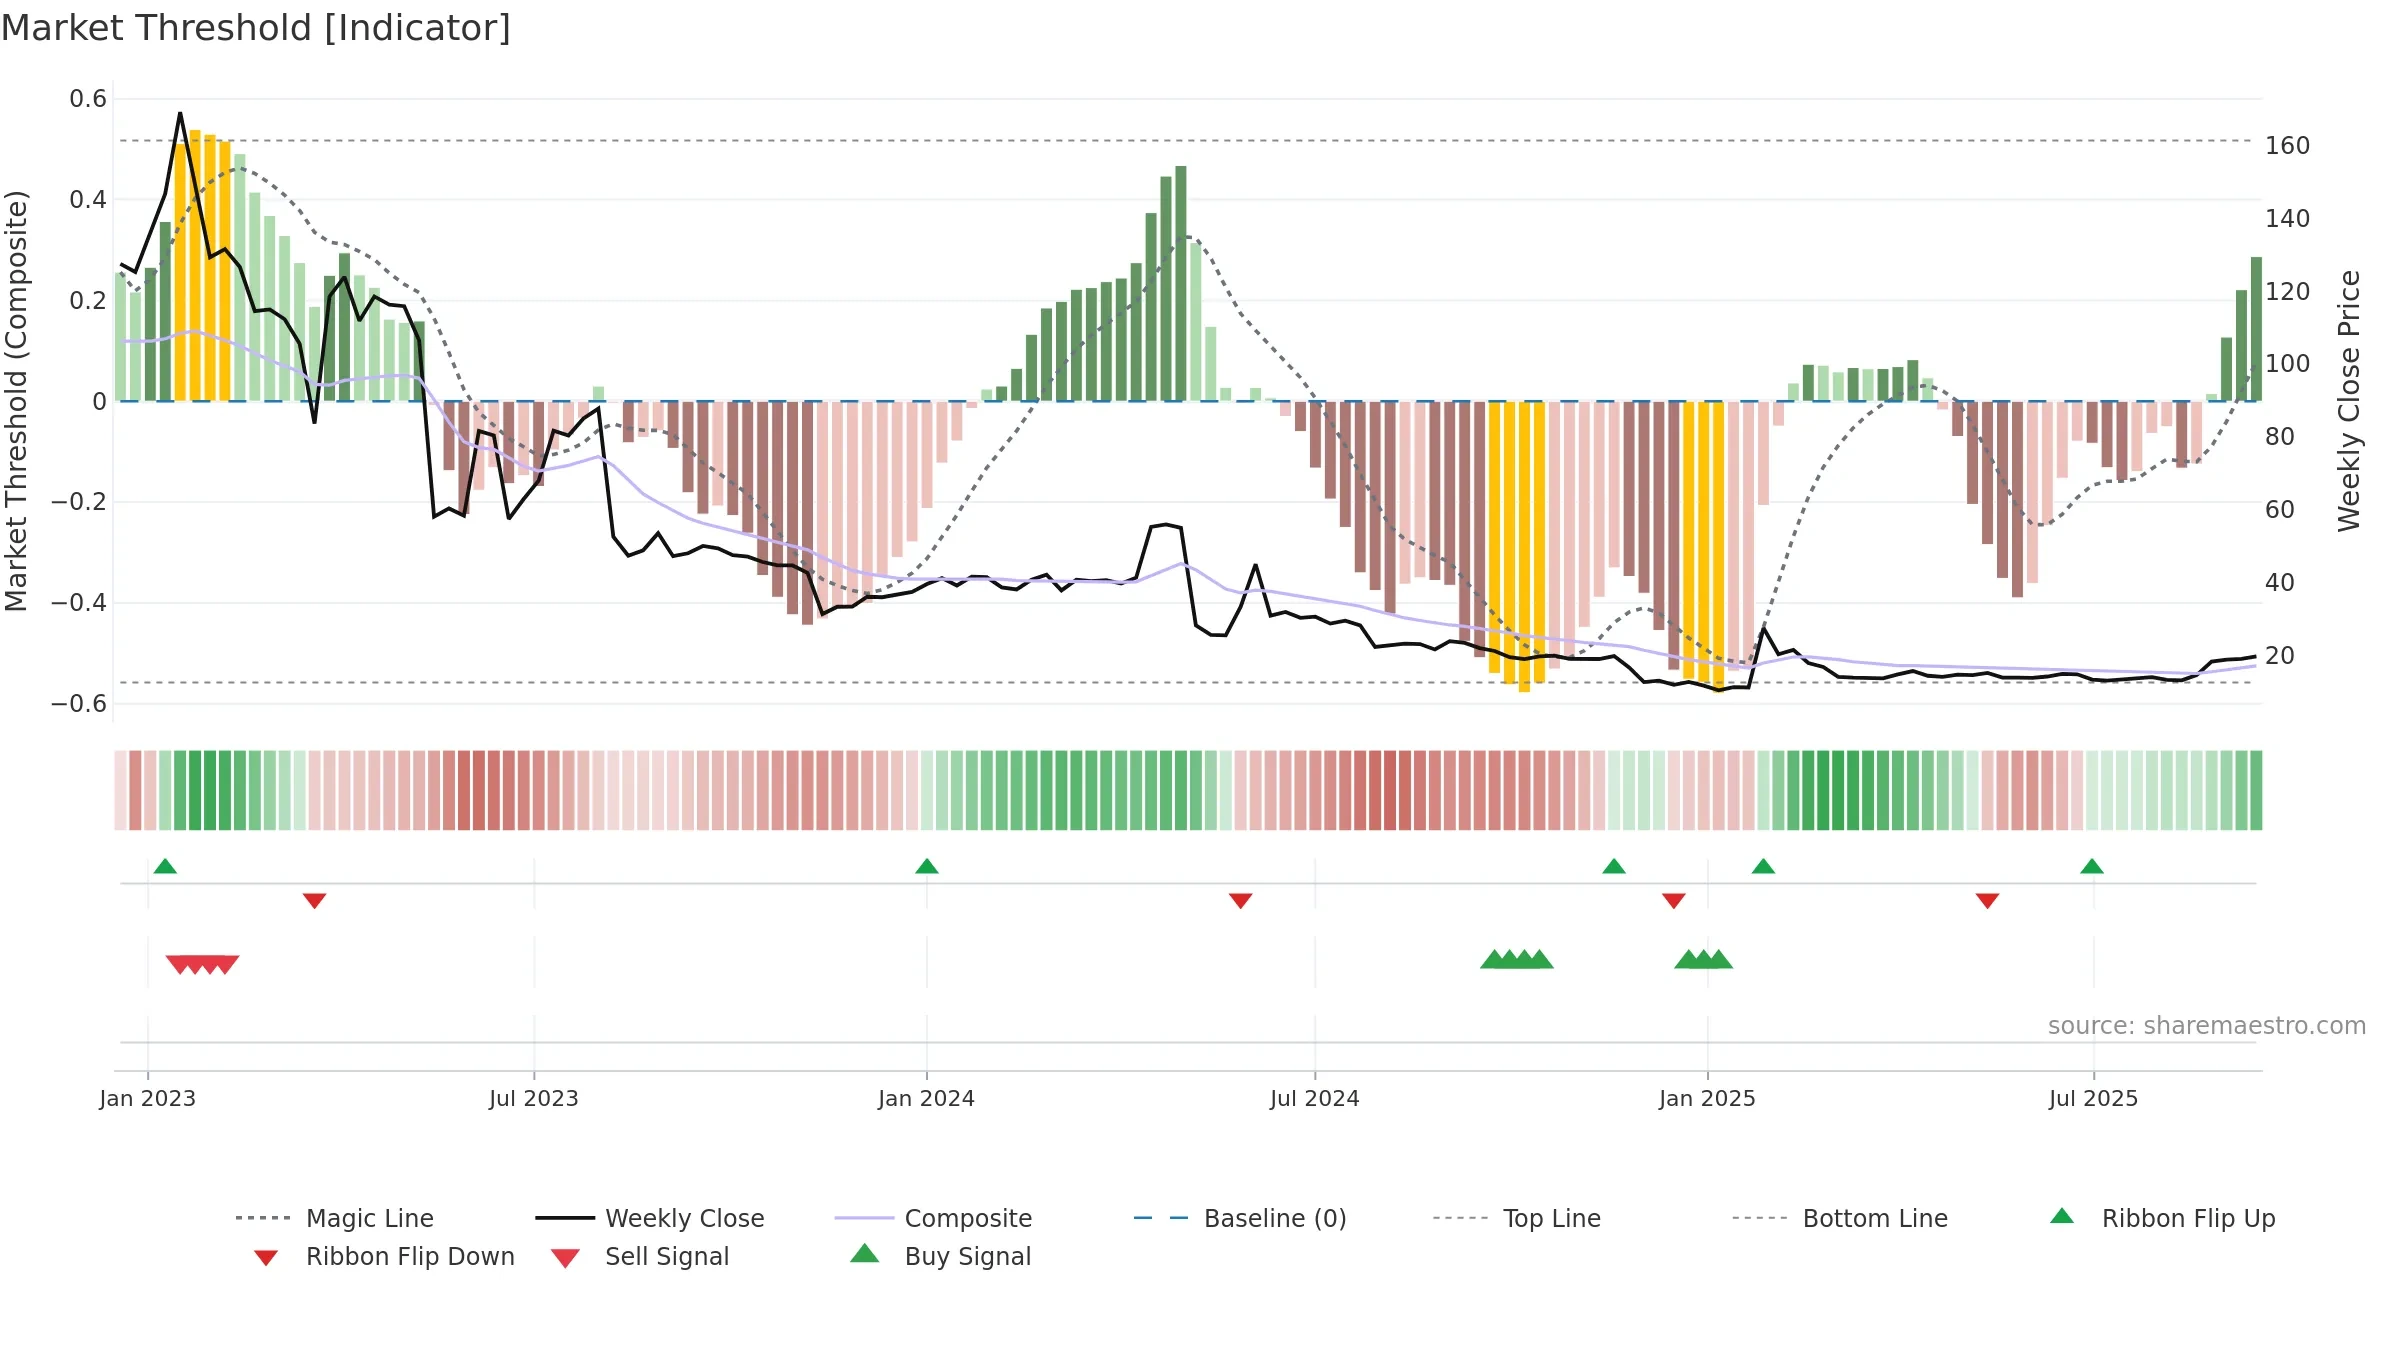Click the ribbon flip up marker just after Jan 2025
Screen dimensions: 2400x1350
coord(1763,866)
